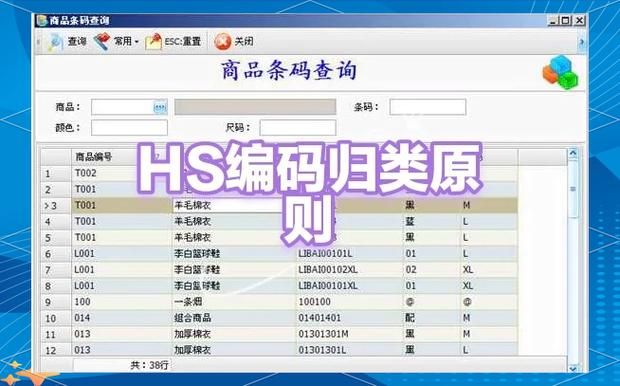Open the 商品 lookup ellipsis button
The height and width of the screenshot is (386, 620).
point(160,107)
